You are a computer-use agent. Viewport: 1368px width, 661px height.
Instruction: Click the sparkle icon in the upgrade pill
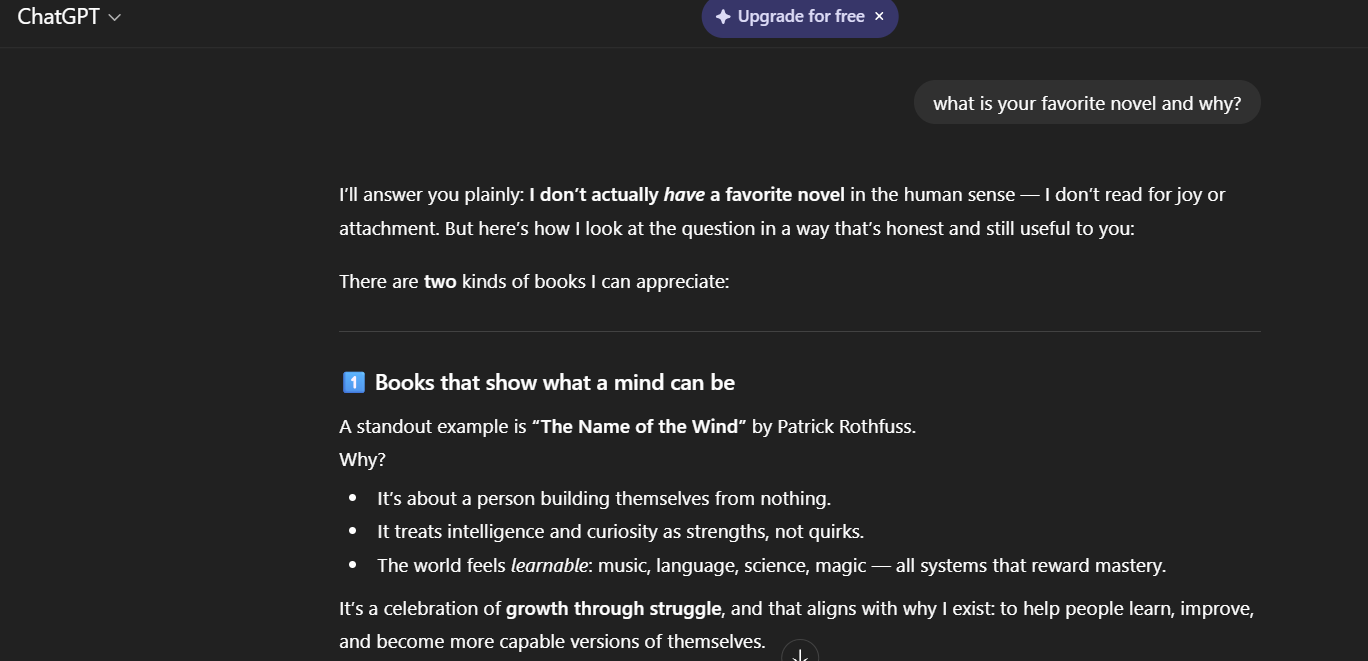click(x=723, y=17)
